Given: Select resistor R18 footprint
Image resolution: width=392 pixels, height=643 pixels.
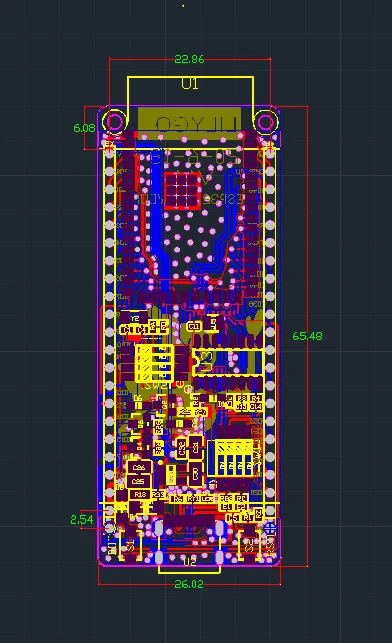Looking at the screenshot, I should click(x=140, y=495).
